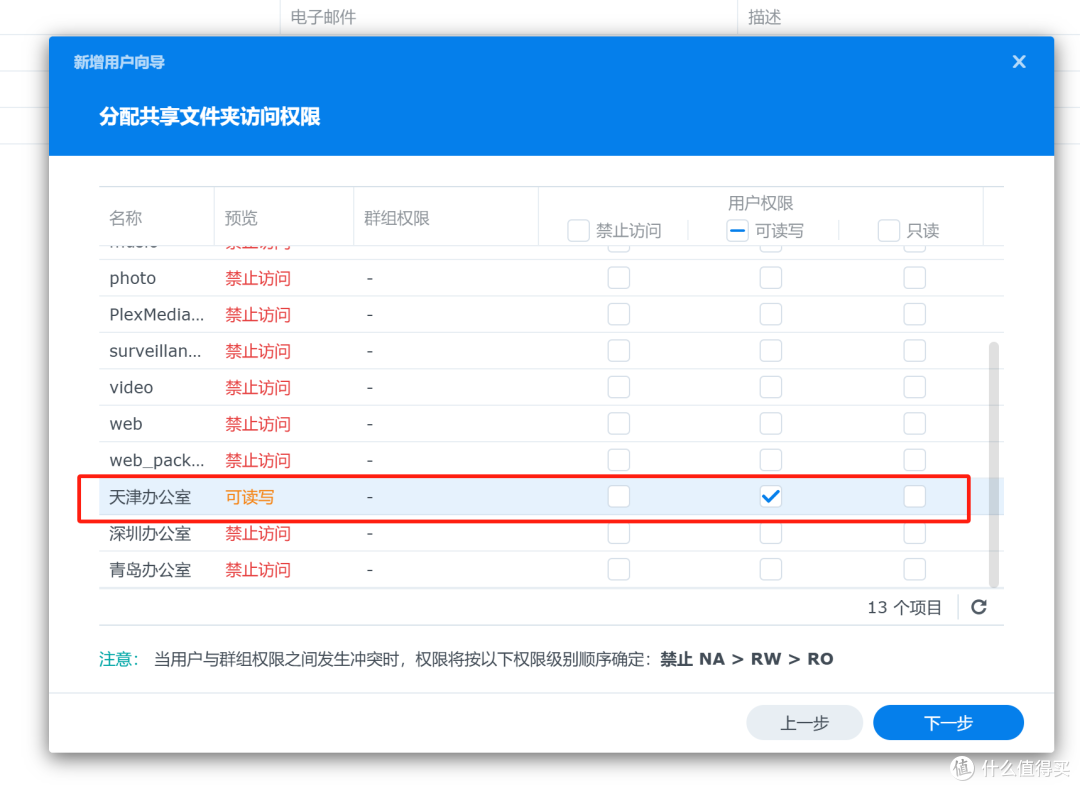Click 禁止访问 preview for photo
This screenshot has width=1080, height=791.
(x=258, y=278)
